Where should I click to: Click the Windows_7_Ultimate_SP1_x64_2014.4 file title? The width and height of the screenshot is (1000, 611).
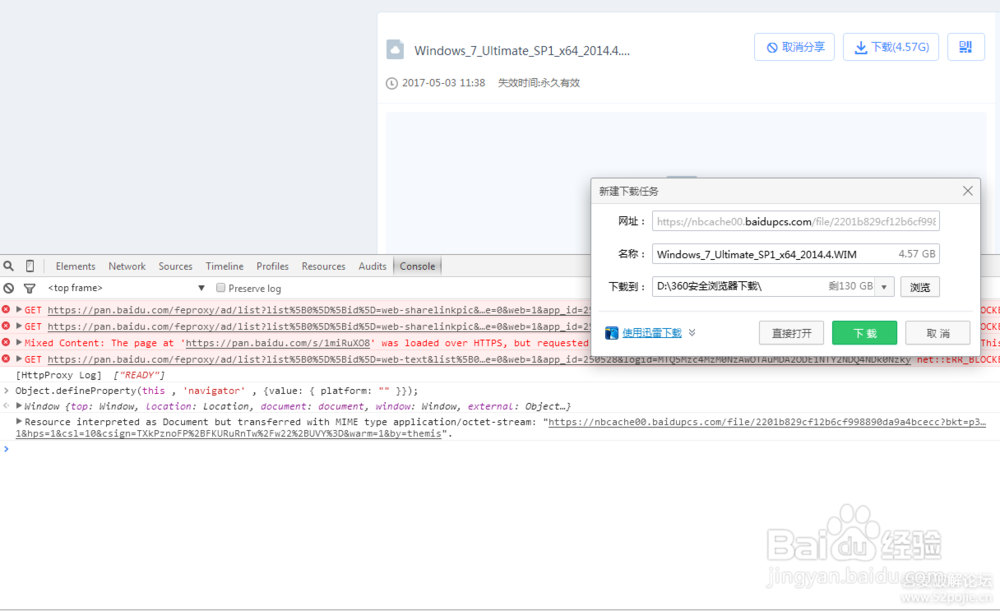522,50
